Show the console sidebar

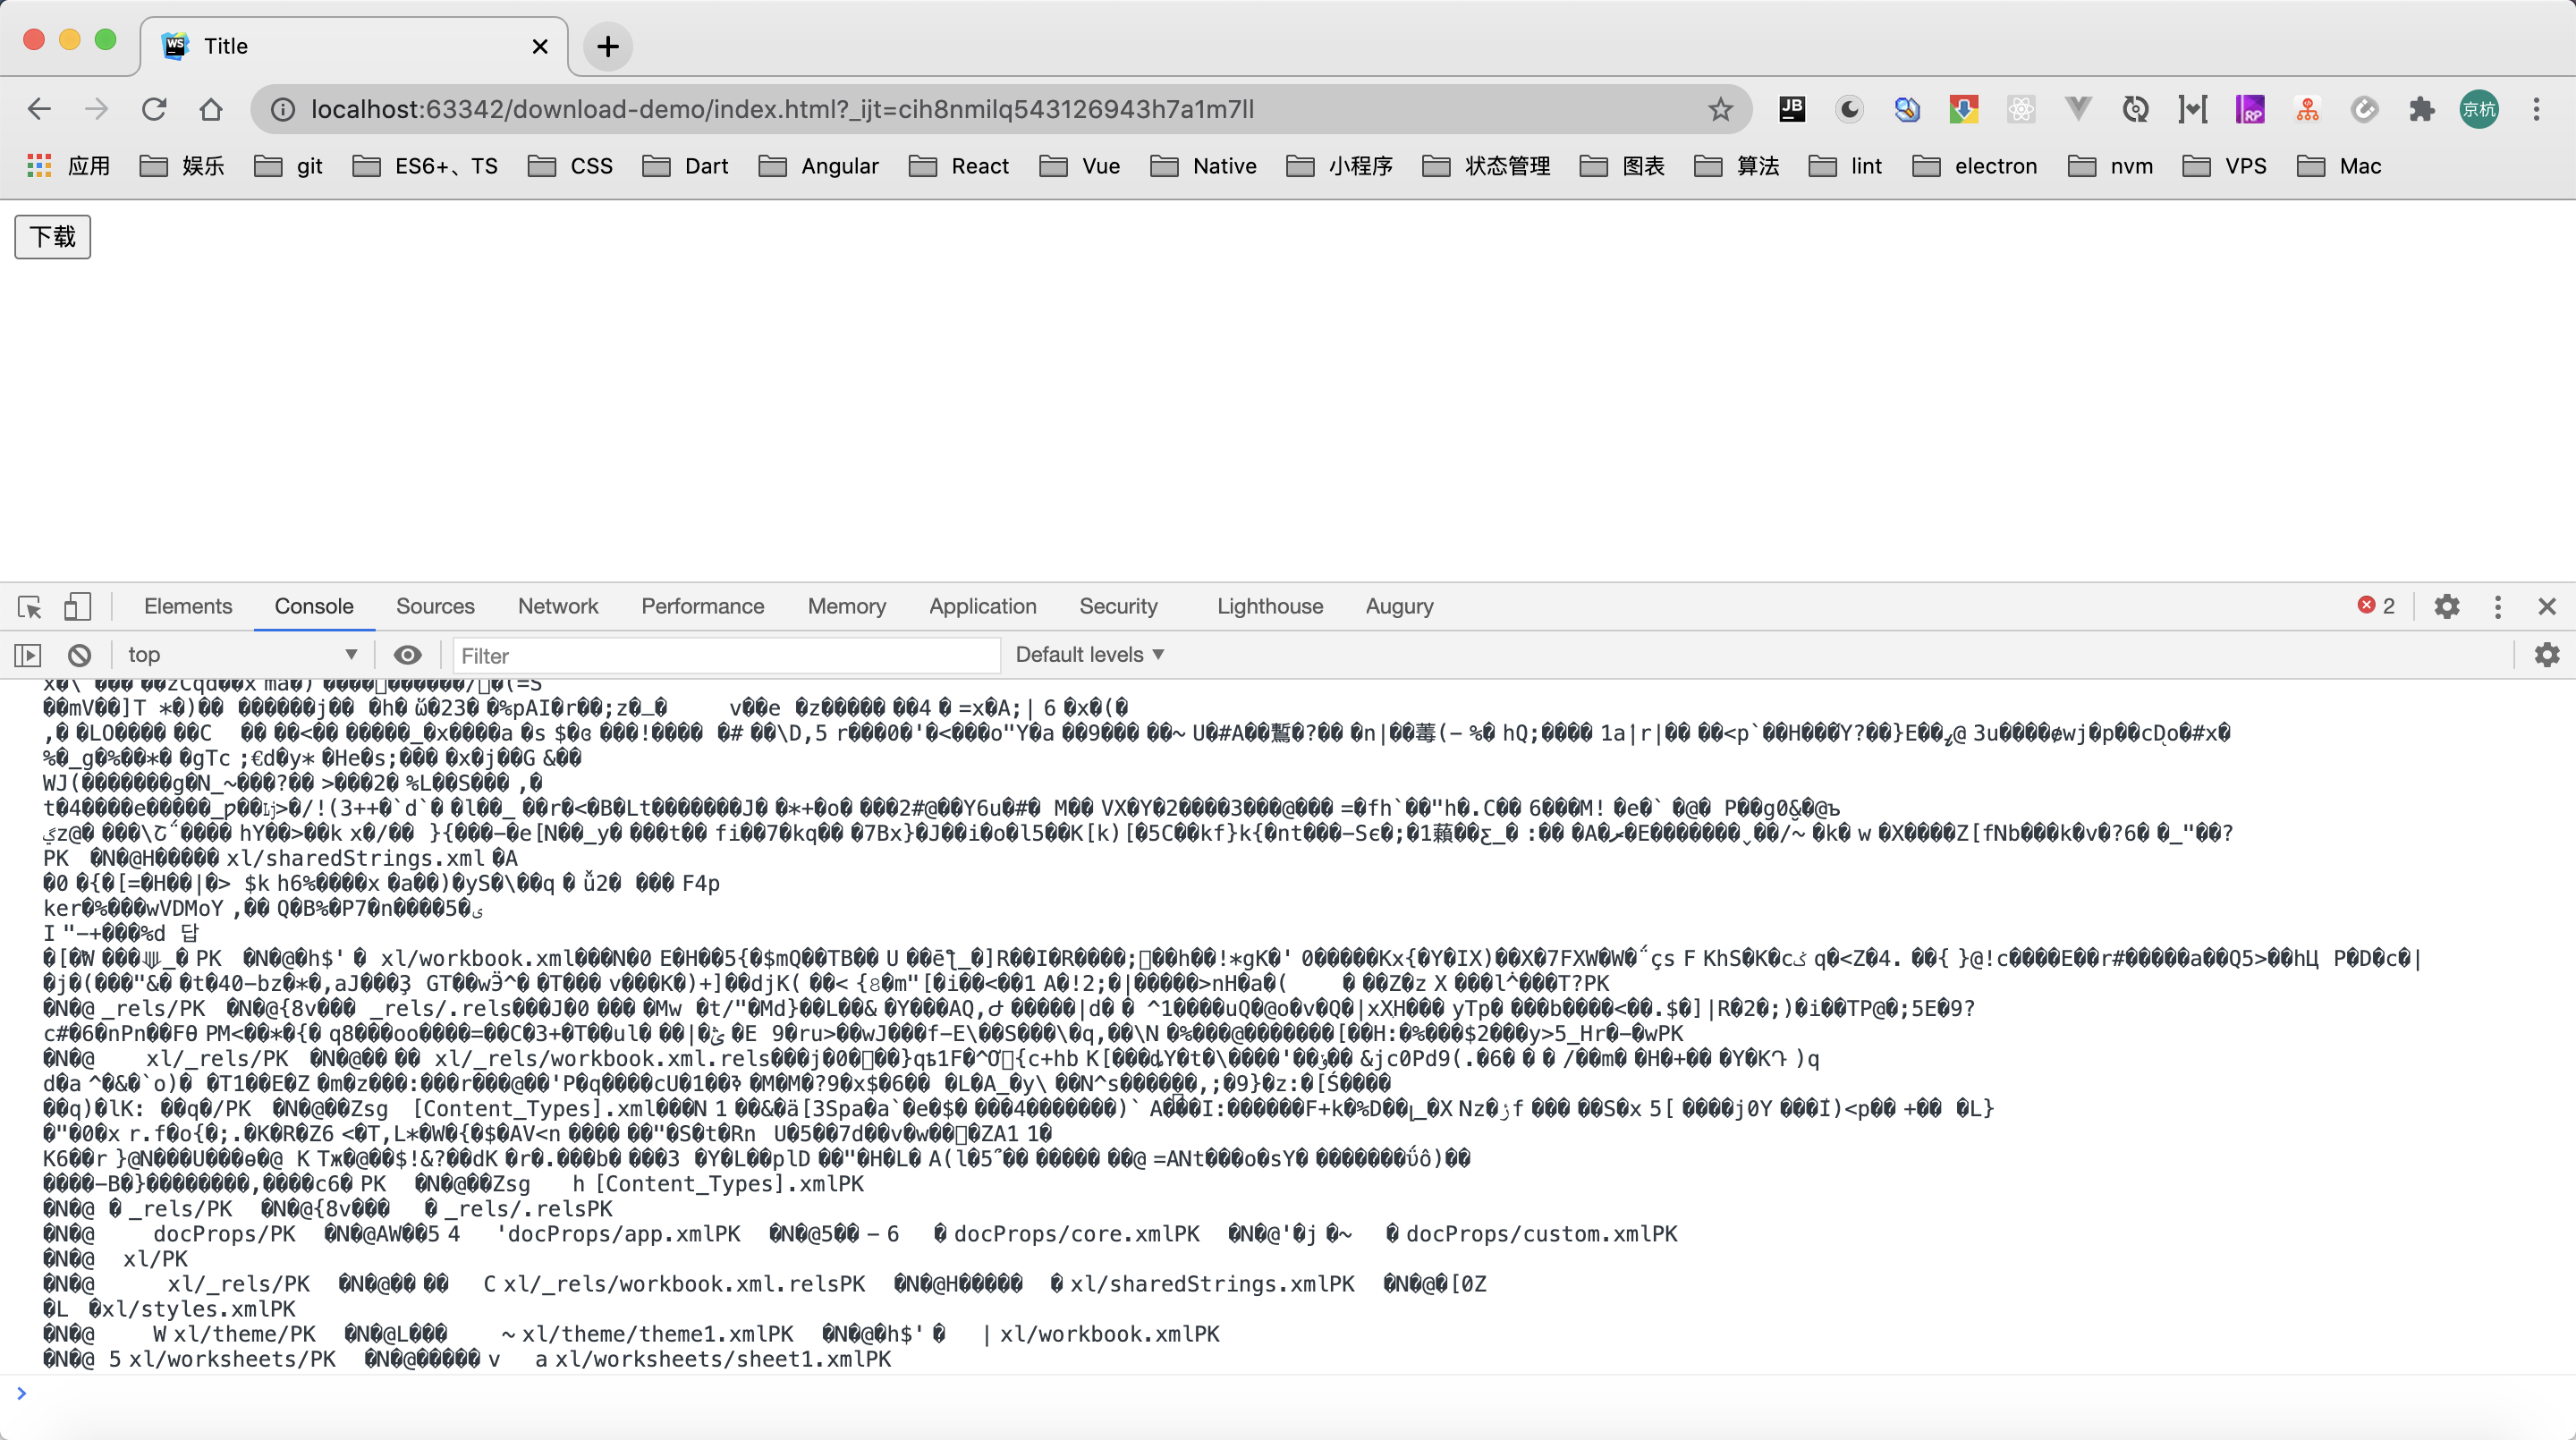click(28, 655)
